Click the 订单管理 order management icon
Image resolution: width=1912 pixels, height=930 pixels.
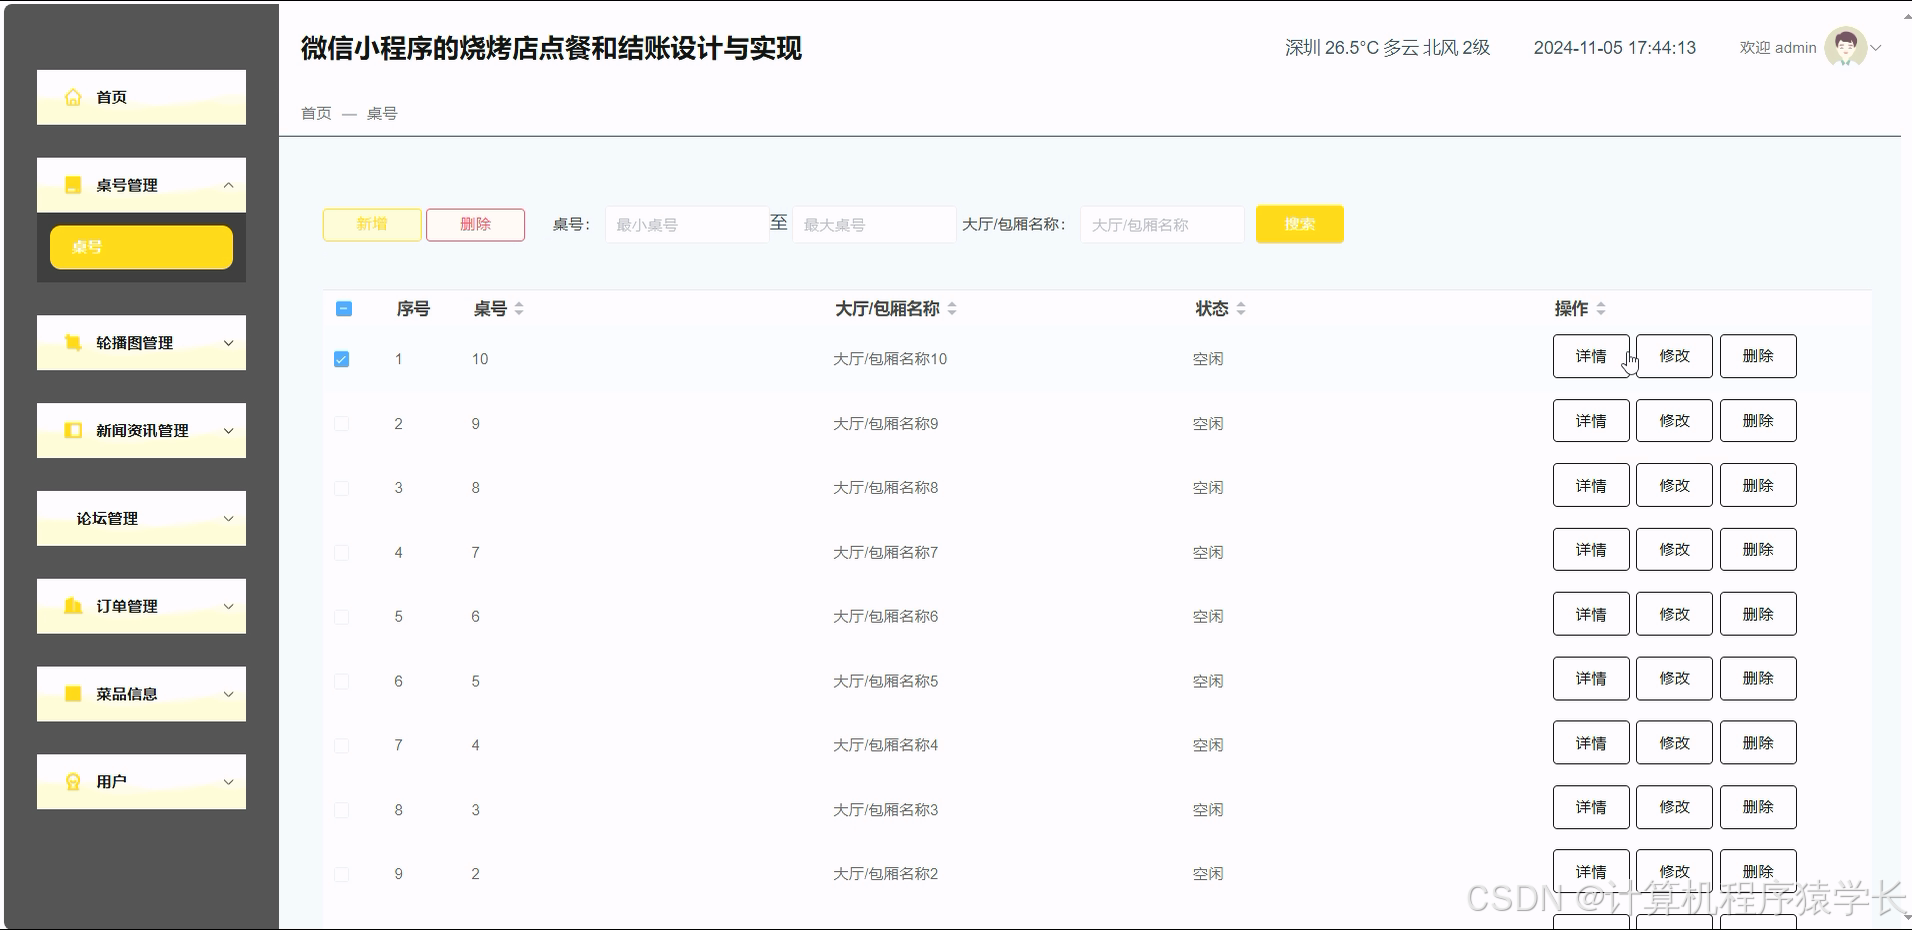point(71,605)
